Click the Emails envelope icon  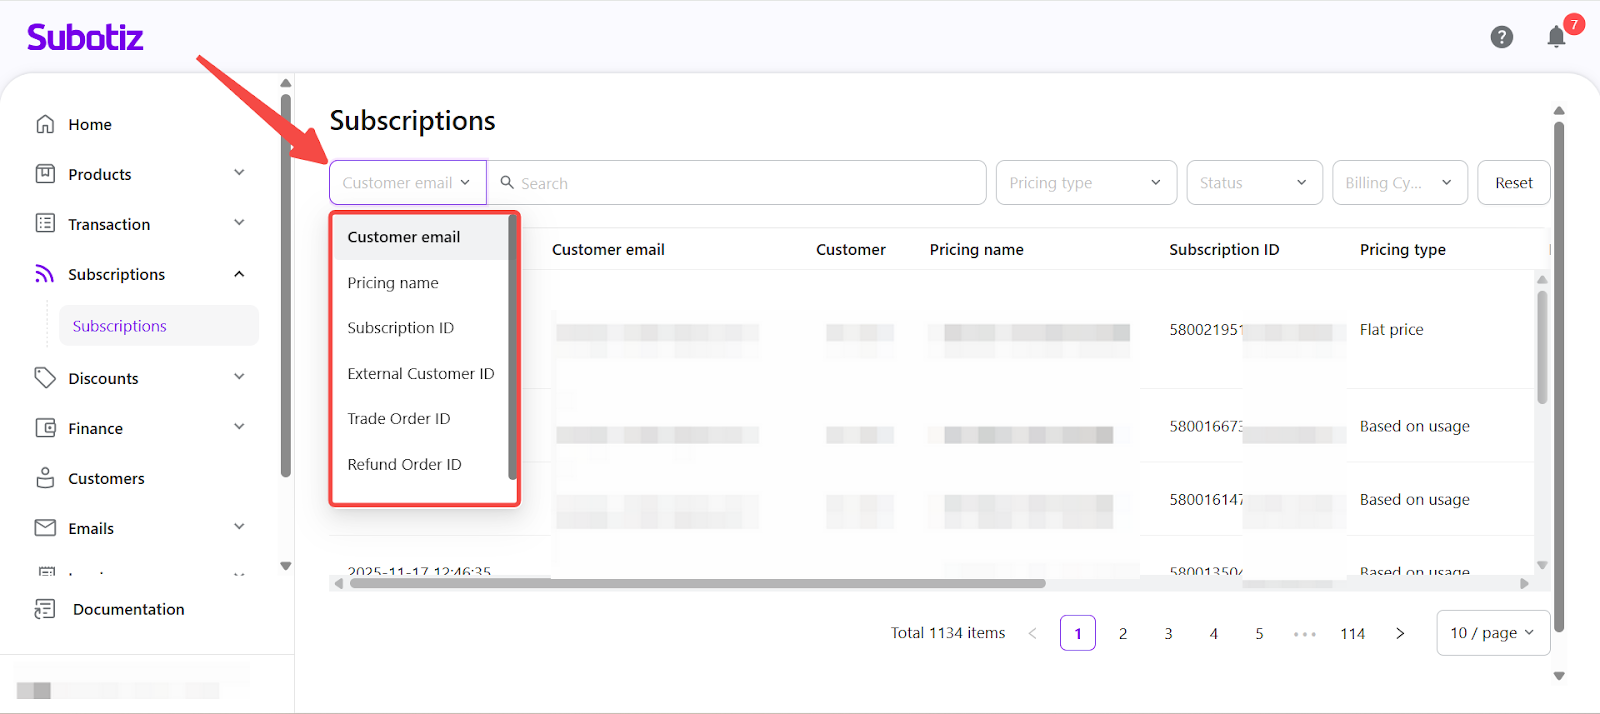pyautogui.click(x=45, y=528)
